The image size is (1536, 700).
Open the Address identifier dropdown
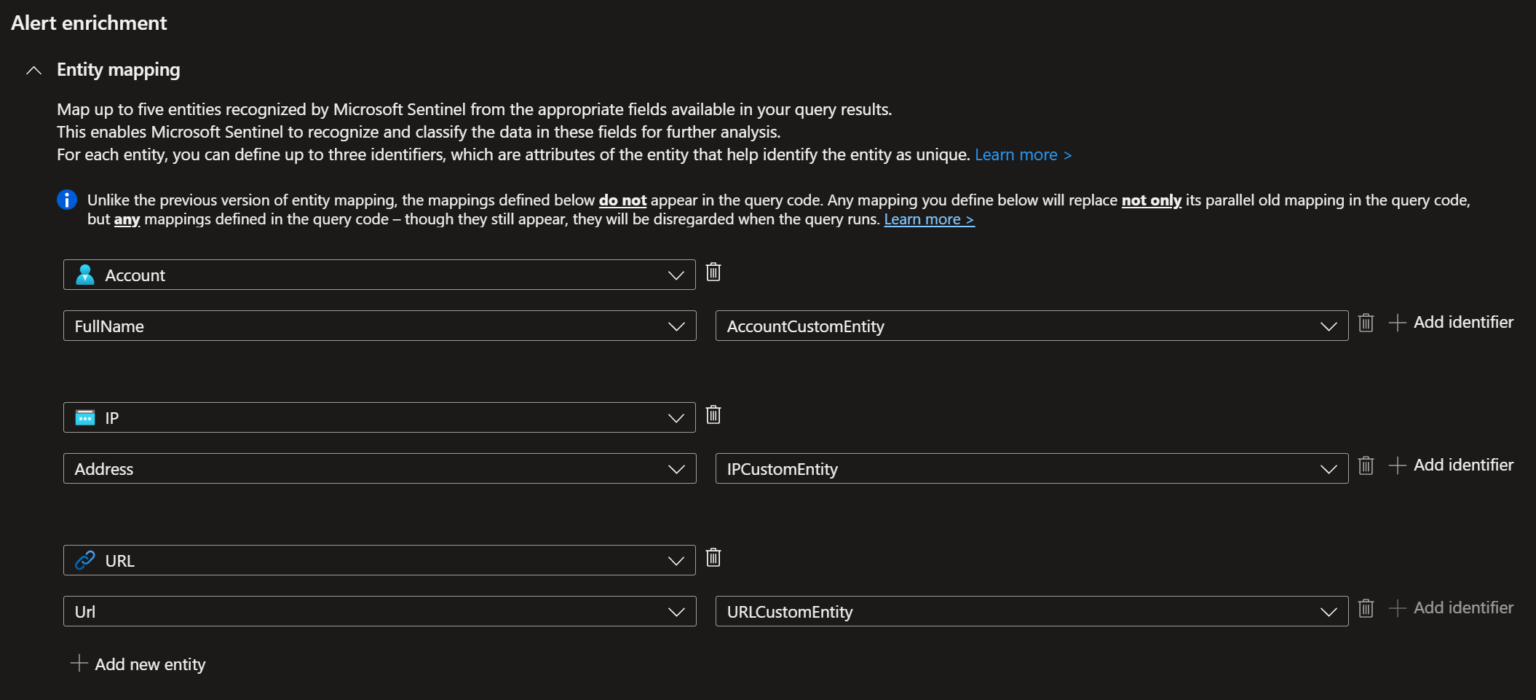[x=676, y=468]
